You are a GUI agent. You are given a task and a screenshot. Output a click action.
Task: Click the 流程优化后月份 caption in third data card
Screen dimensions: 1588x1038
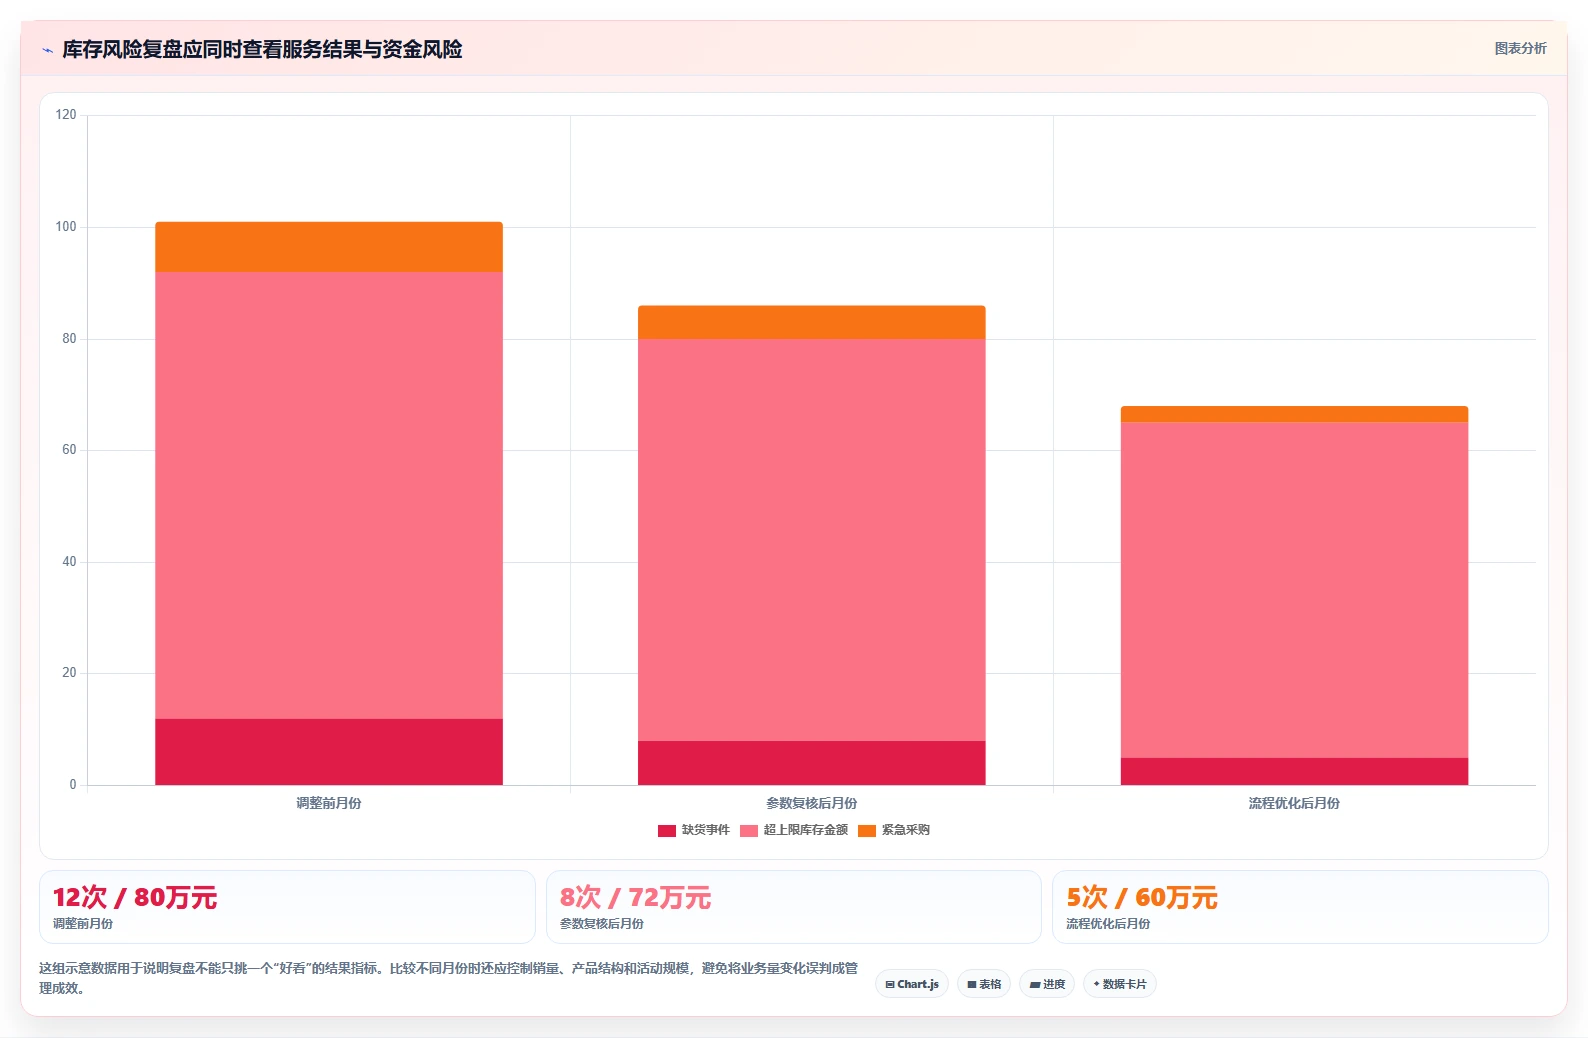pyautogui.click(x=1108, y=924)
